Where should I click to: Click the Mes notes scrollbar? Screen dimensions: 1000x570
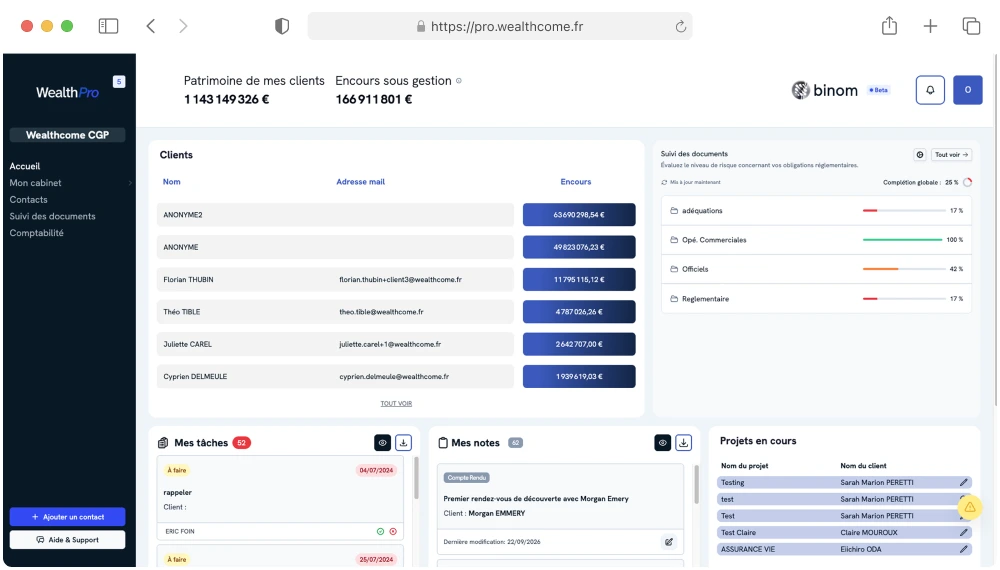[x=696, y=485]
